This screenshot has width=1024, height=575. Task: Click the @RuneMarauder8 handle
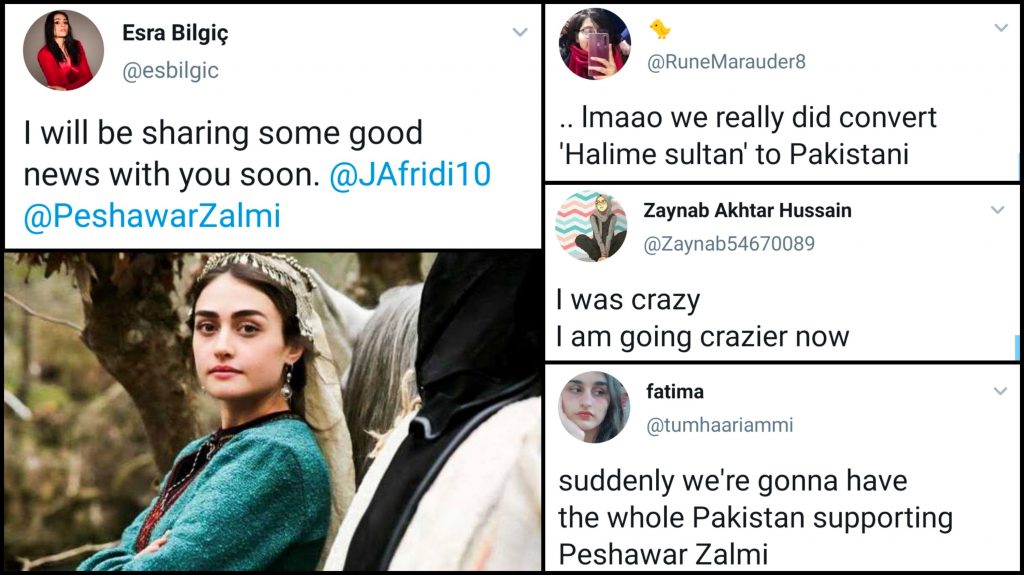(x=726, y=61)
